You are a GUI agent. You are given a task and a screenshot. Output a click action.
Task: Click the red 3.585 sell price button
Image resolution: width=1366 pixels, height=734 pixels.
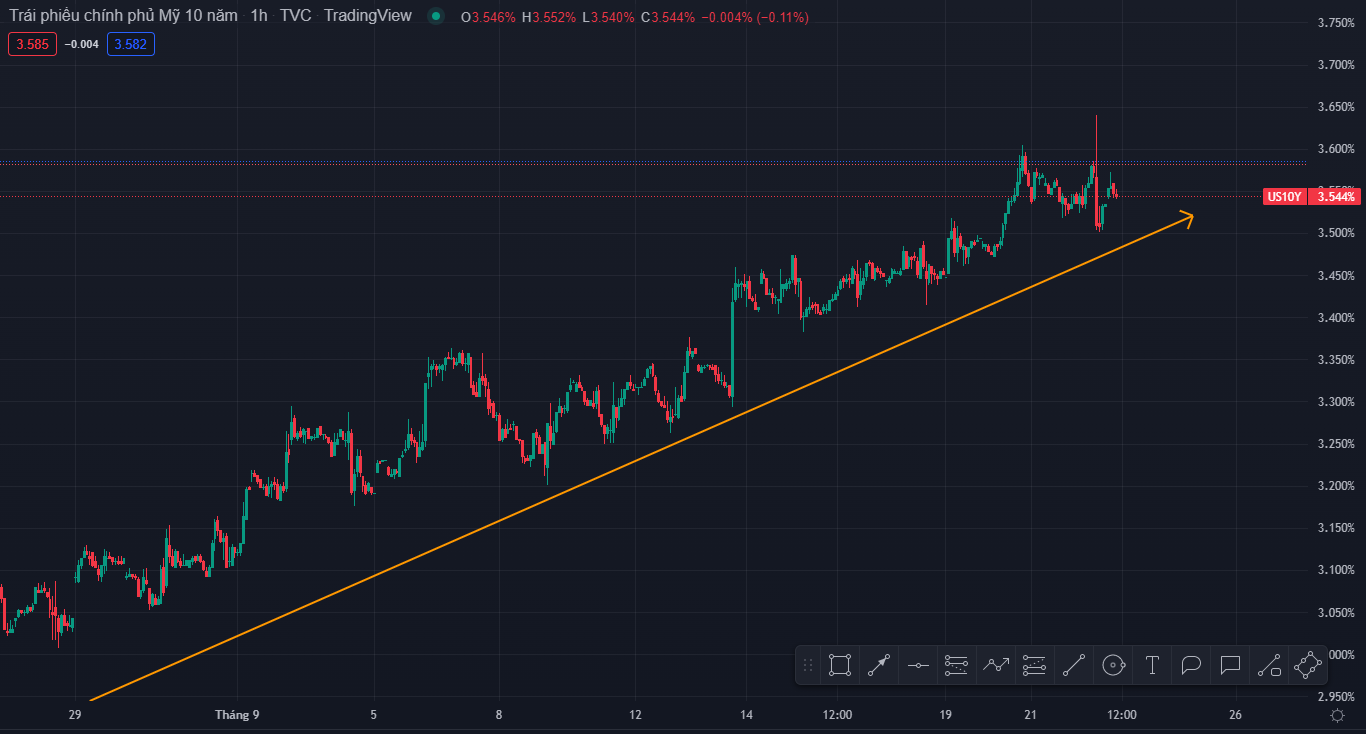coord(33,44)
